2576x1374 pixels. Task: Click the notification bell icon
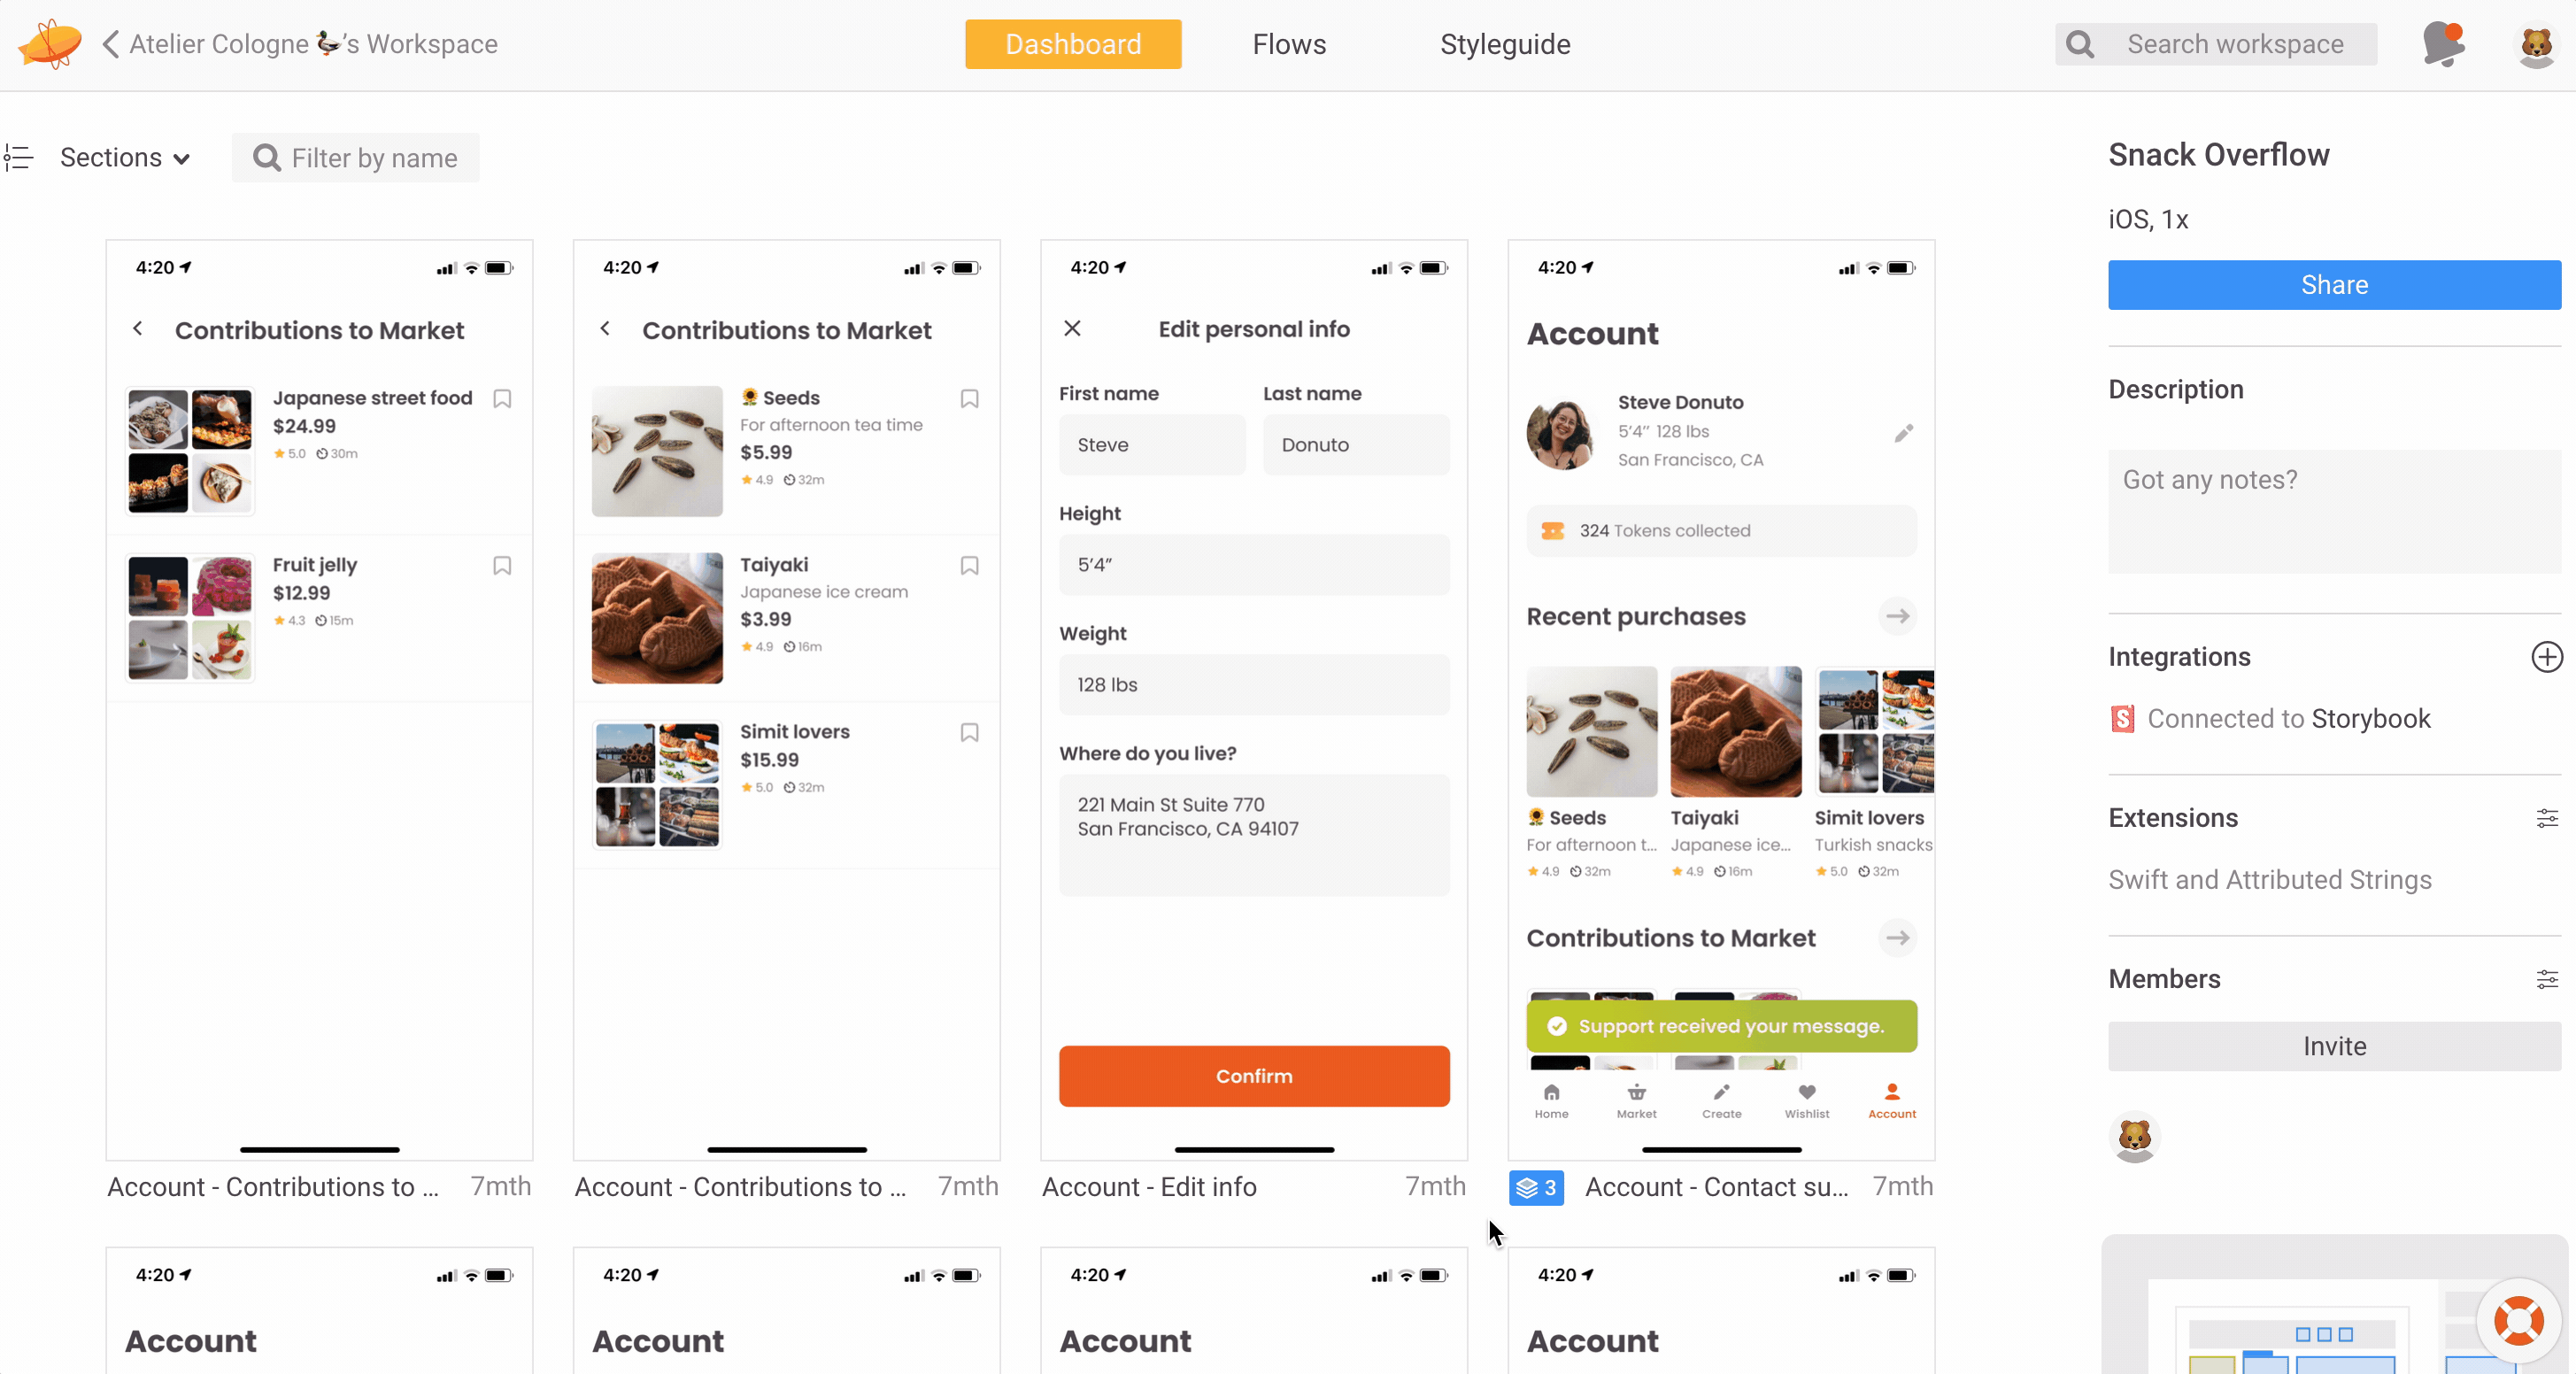coord(2441,44)
